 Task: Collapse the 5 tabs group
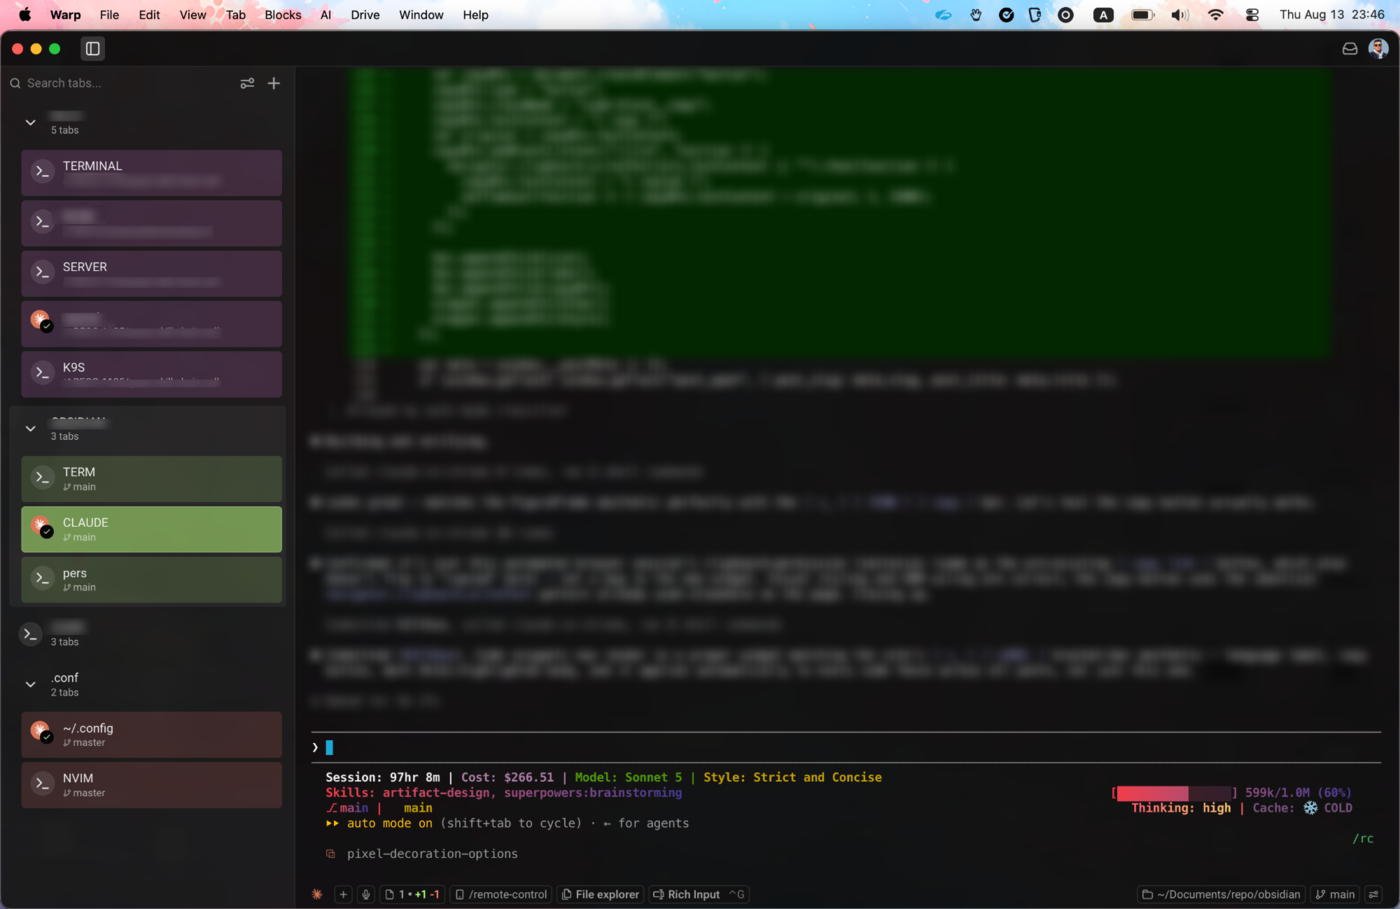point(30,122)
